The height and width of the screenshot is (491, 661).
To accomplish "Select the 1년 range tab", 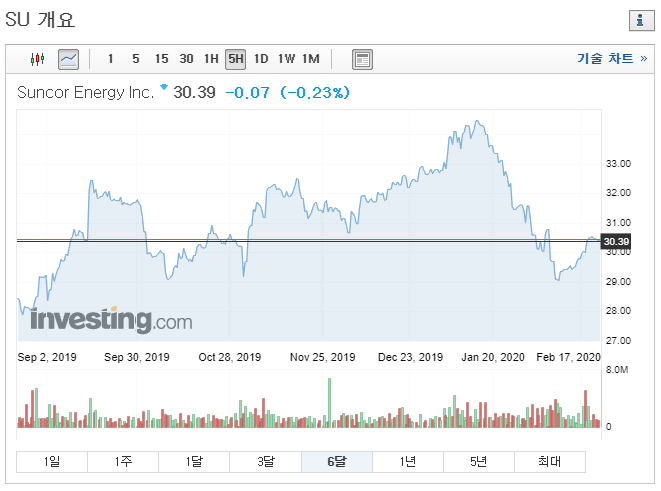I will [408, 461].
